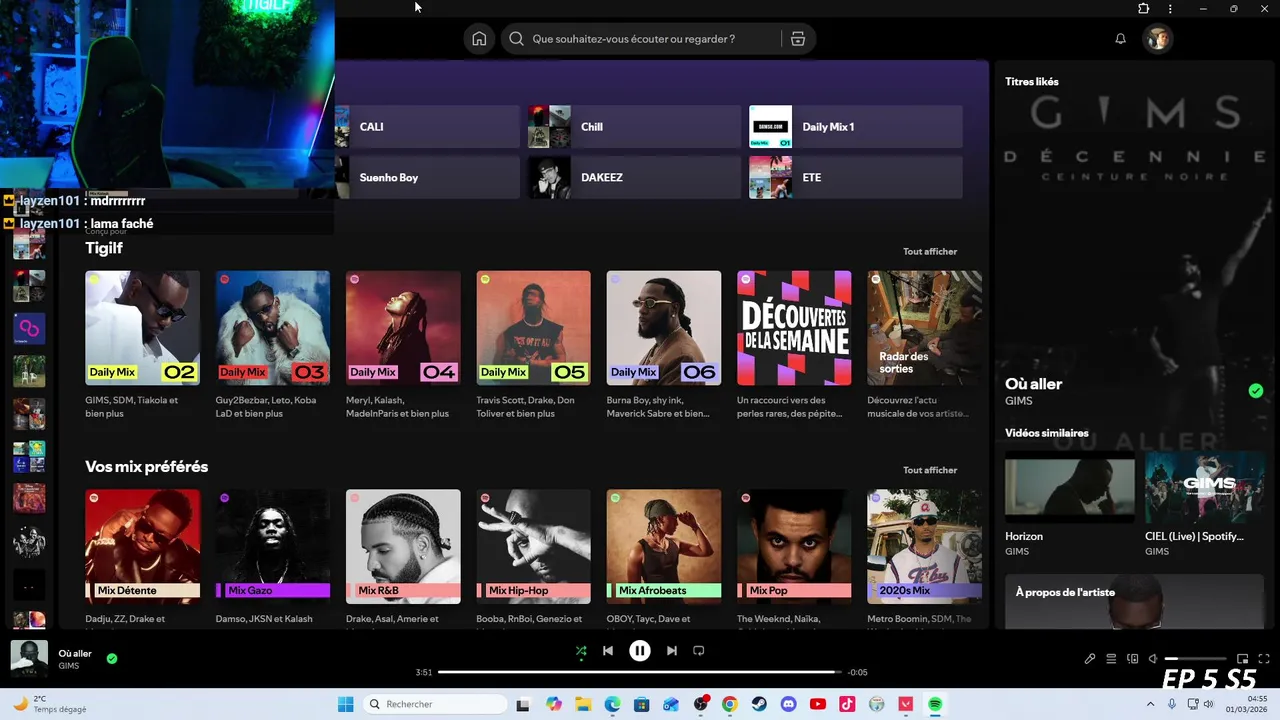This screenshot has width=1280, height=720.
Task: Pause the current song
Action: point(640,651)
